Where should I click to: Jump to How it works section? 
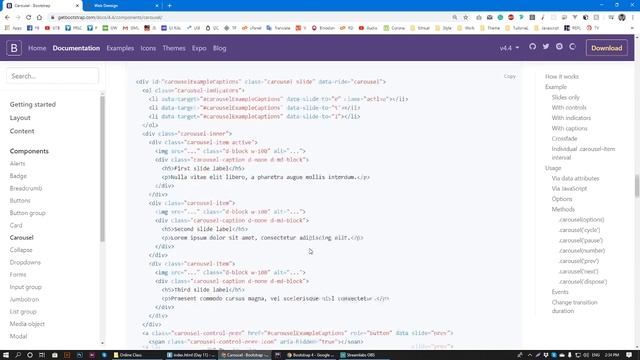point(562,77)
